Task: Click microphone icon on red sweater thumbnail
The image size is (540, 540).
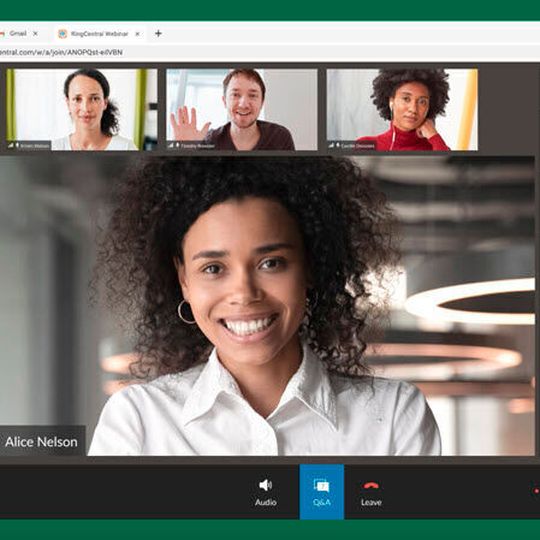Action: click(338, 145)
